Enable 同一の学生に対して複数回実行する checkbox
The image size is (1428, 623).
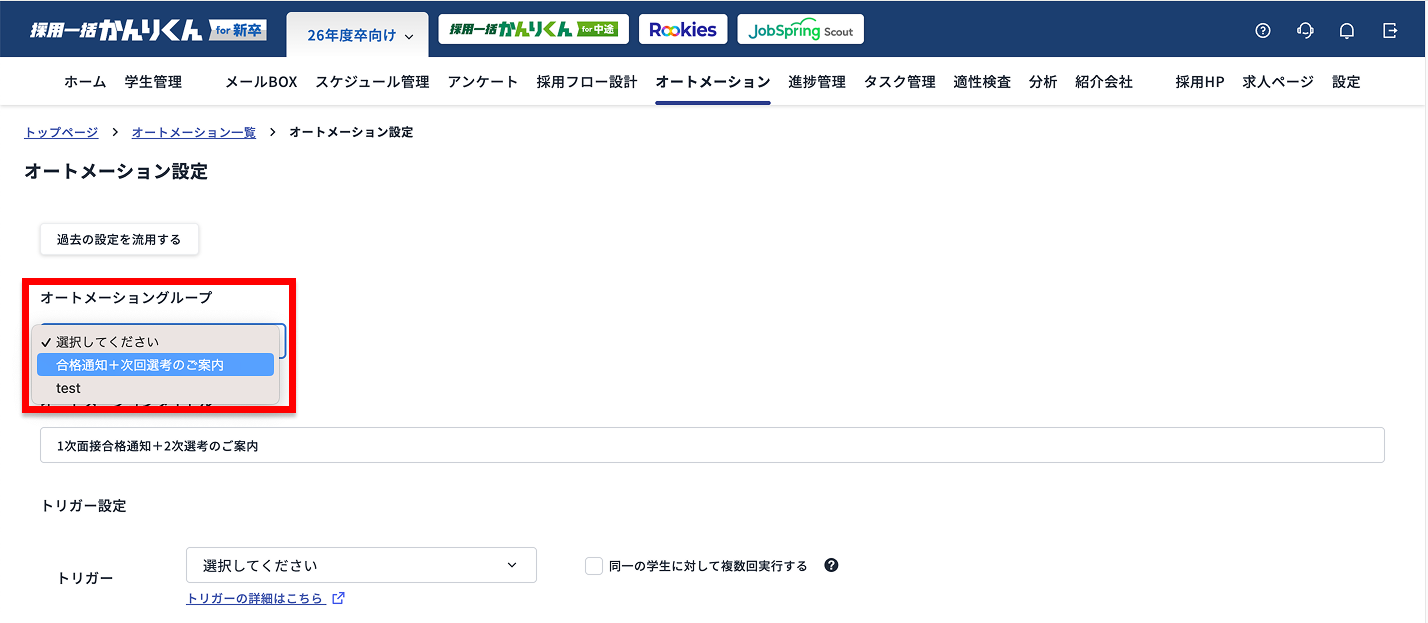point(592,565)
